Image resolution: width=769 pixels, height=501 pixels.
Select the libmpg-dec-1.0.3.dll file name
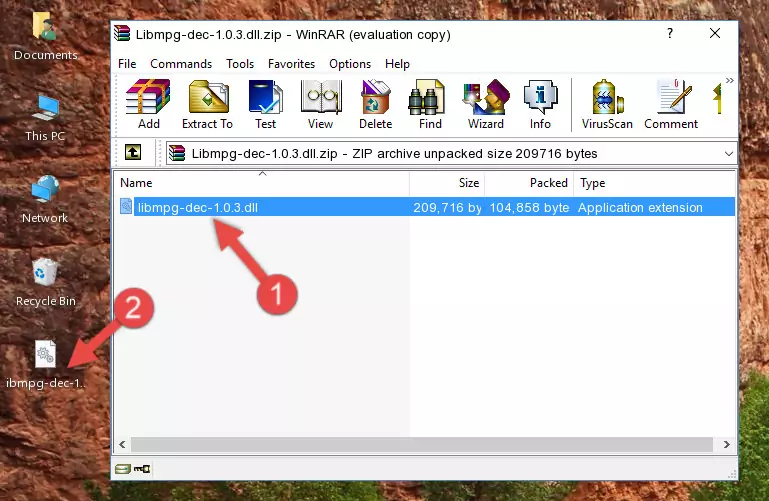pyautogui.click(x=198, y=207)
